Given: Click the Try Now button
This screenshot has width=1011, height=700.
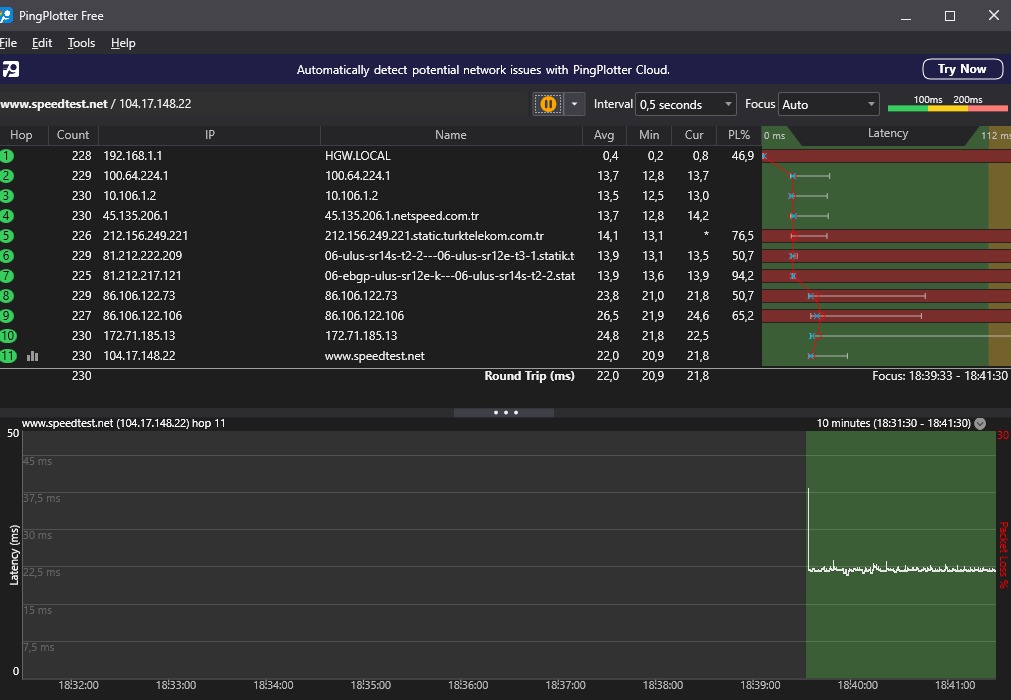Looking at the screenshot, I should point(962,69).
